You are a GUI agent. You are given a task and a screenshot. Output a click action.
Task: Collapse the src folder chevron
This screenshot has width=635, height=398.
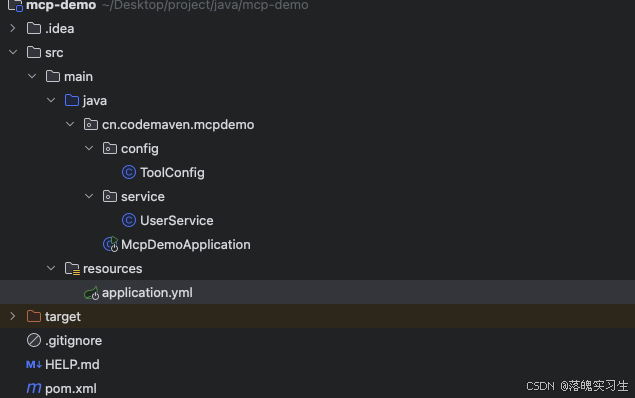[x=13, y=52]
